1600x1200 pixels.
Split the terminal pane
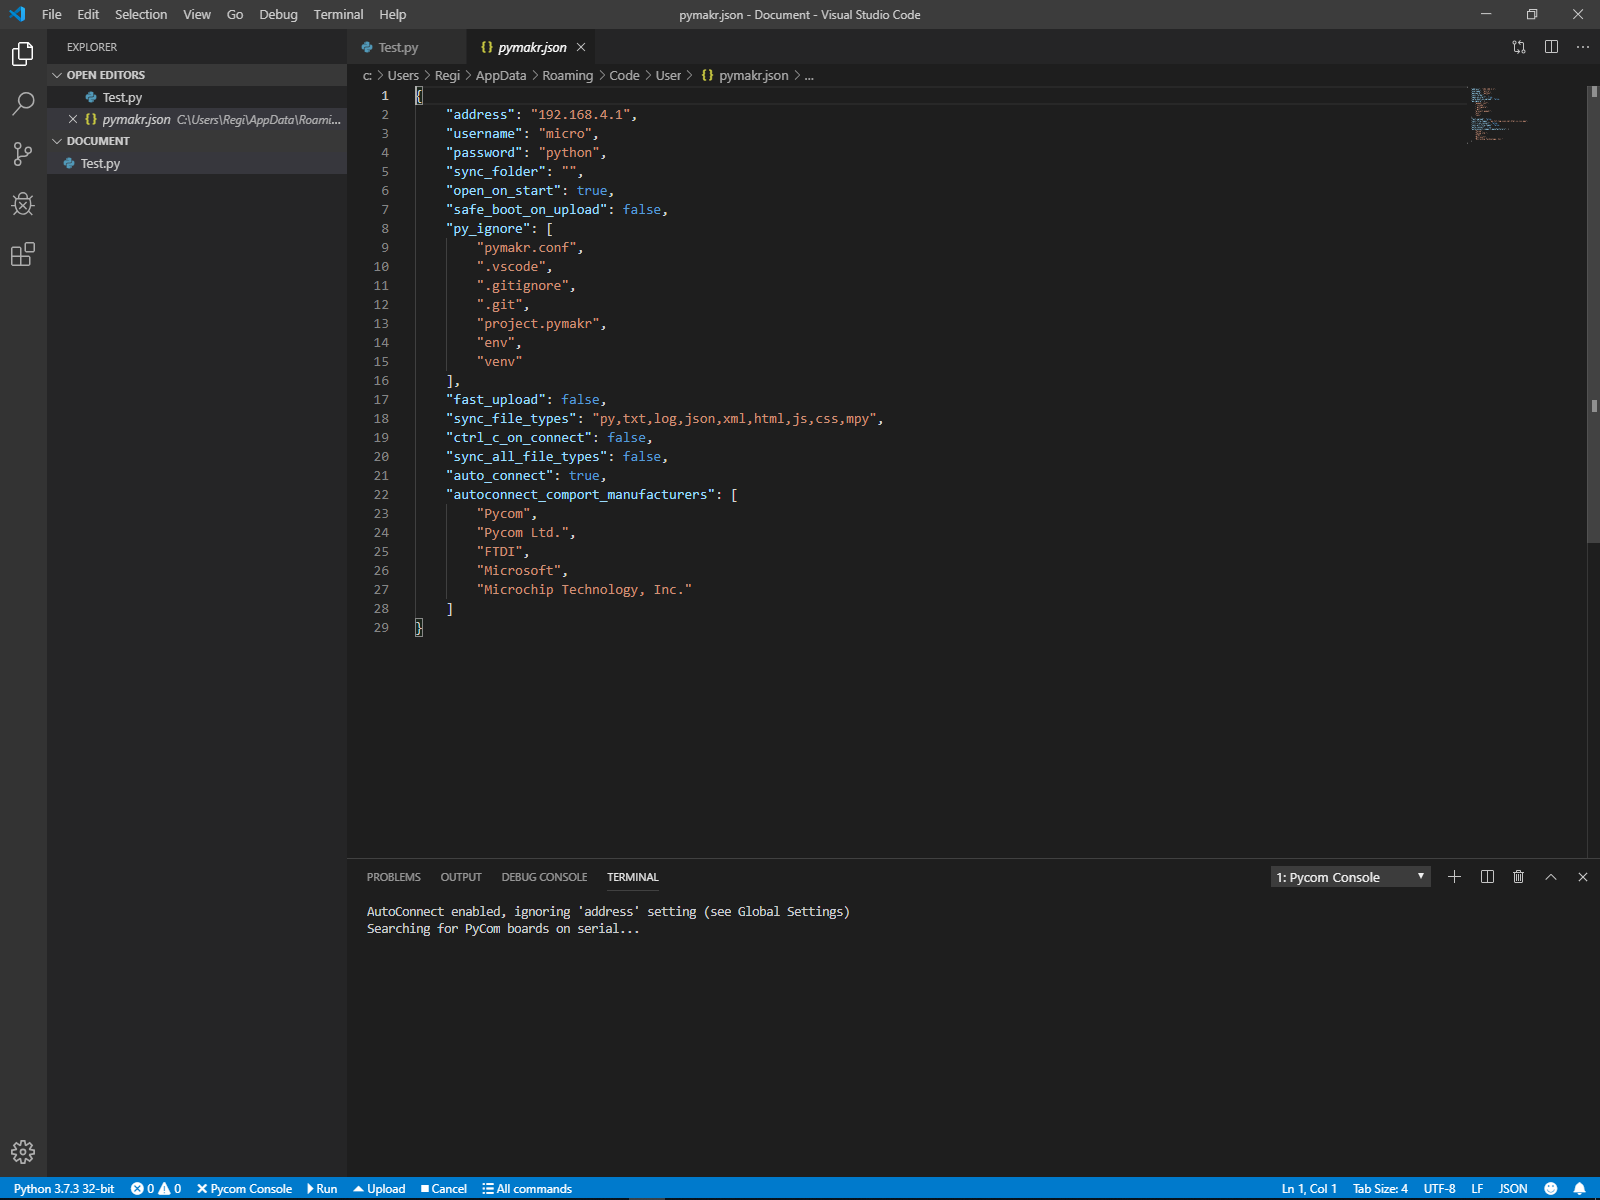pos(1487,877)
